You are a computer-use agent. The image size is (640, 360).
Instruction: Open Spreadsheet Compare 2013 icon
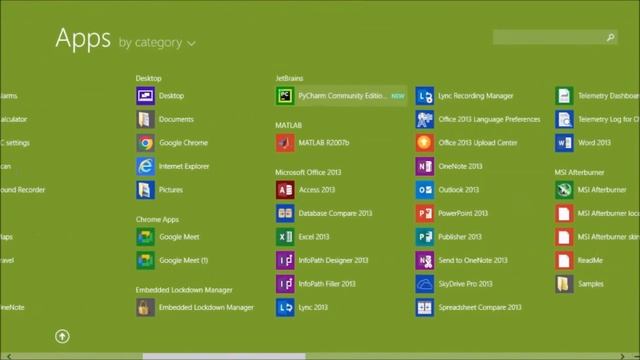pyautogui.click(x=424, y=307)
